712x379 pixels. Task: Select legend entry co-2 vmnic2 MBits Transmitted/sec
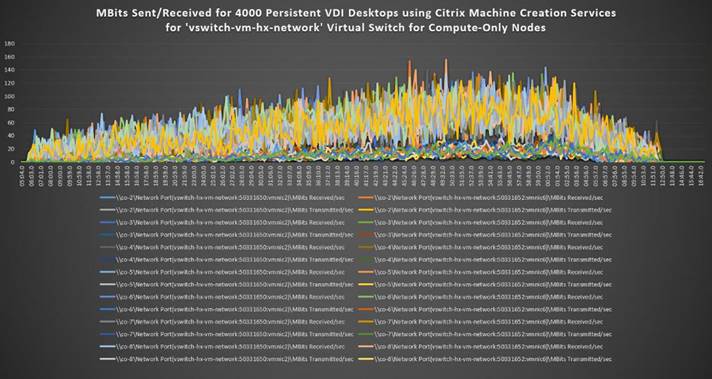pyautogui.click(x=226, y=210)
